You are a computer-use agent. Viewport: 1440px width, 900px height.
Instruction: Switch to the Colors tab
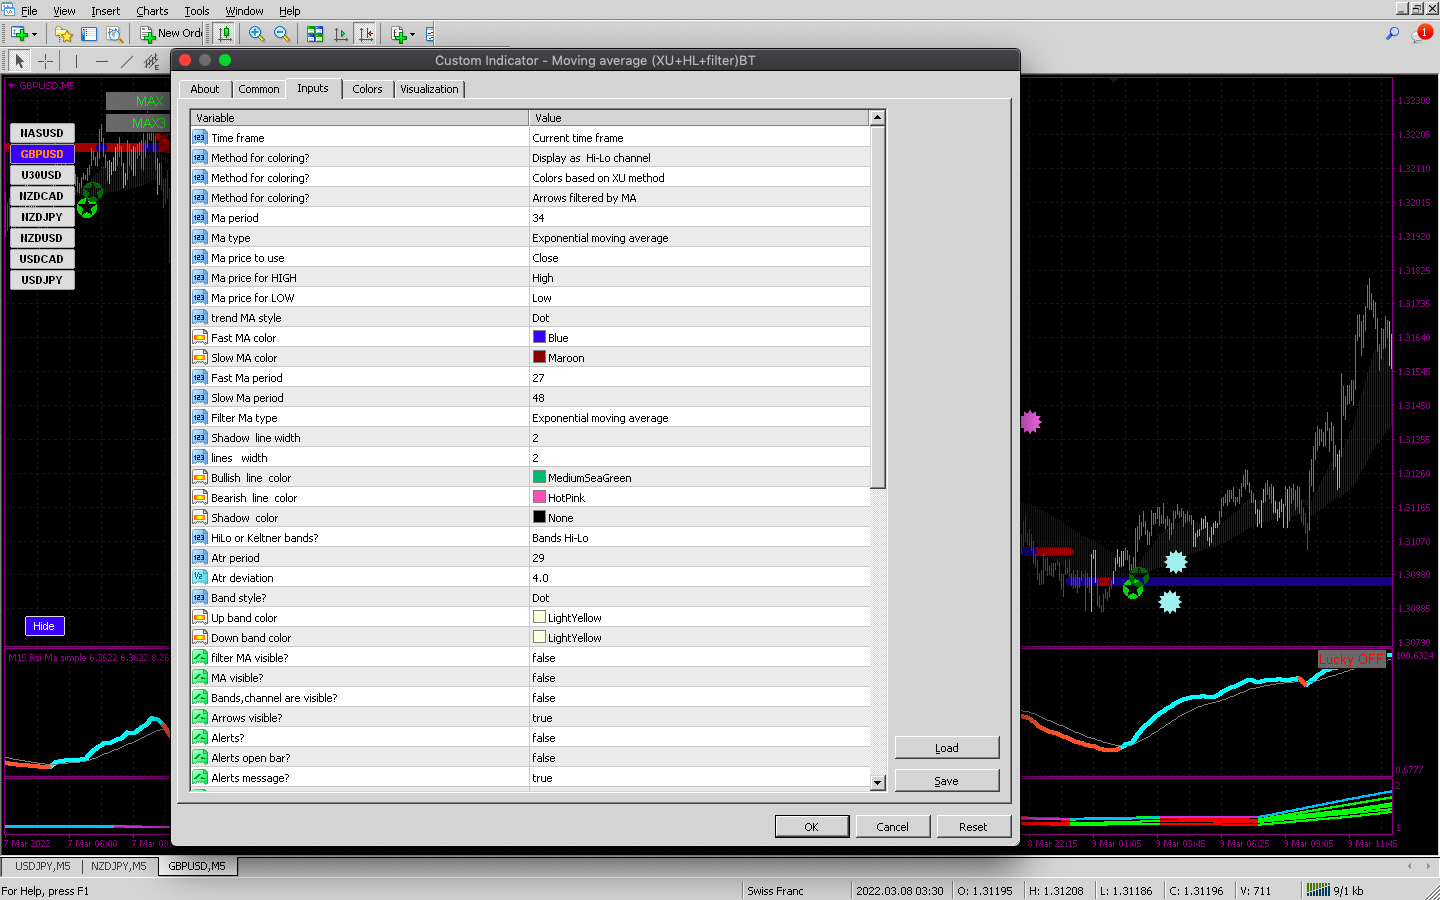[367, 89]
